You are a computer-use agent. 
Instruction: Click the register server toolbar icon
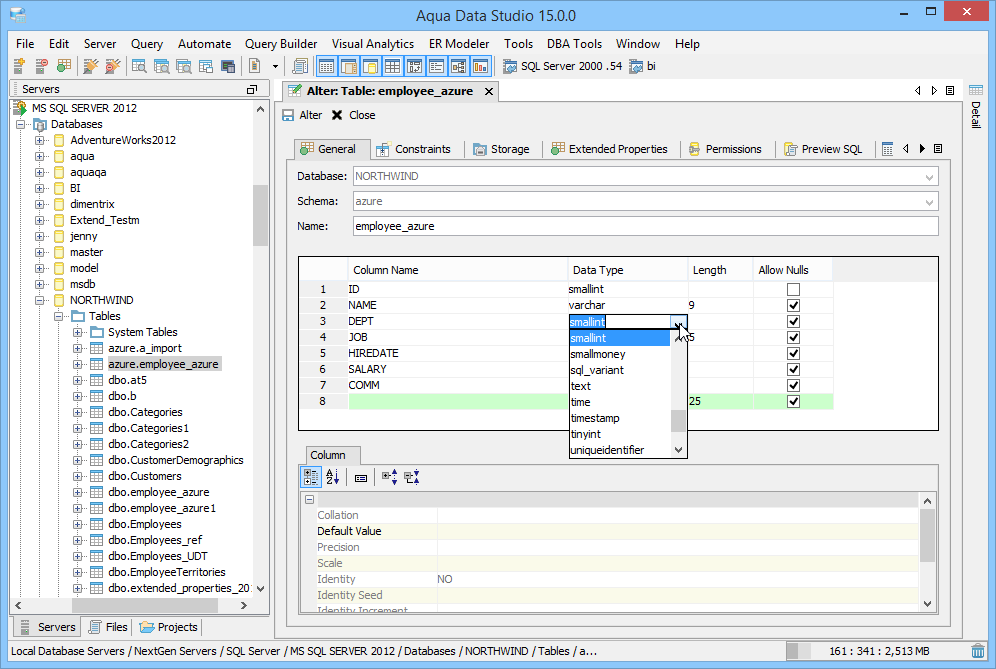19,65
